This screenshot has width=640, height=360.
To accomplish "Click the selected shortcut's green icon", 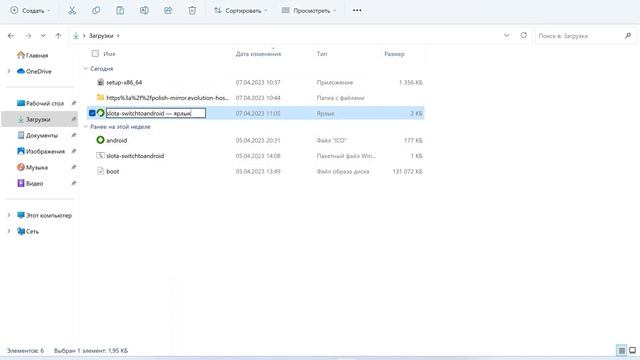I will pos(100,113).
